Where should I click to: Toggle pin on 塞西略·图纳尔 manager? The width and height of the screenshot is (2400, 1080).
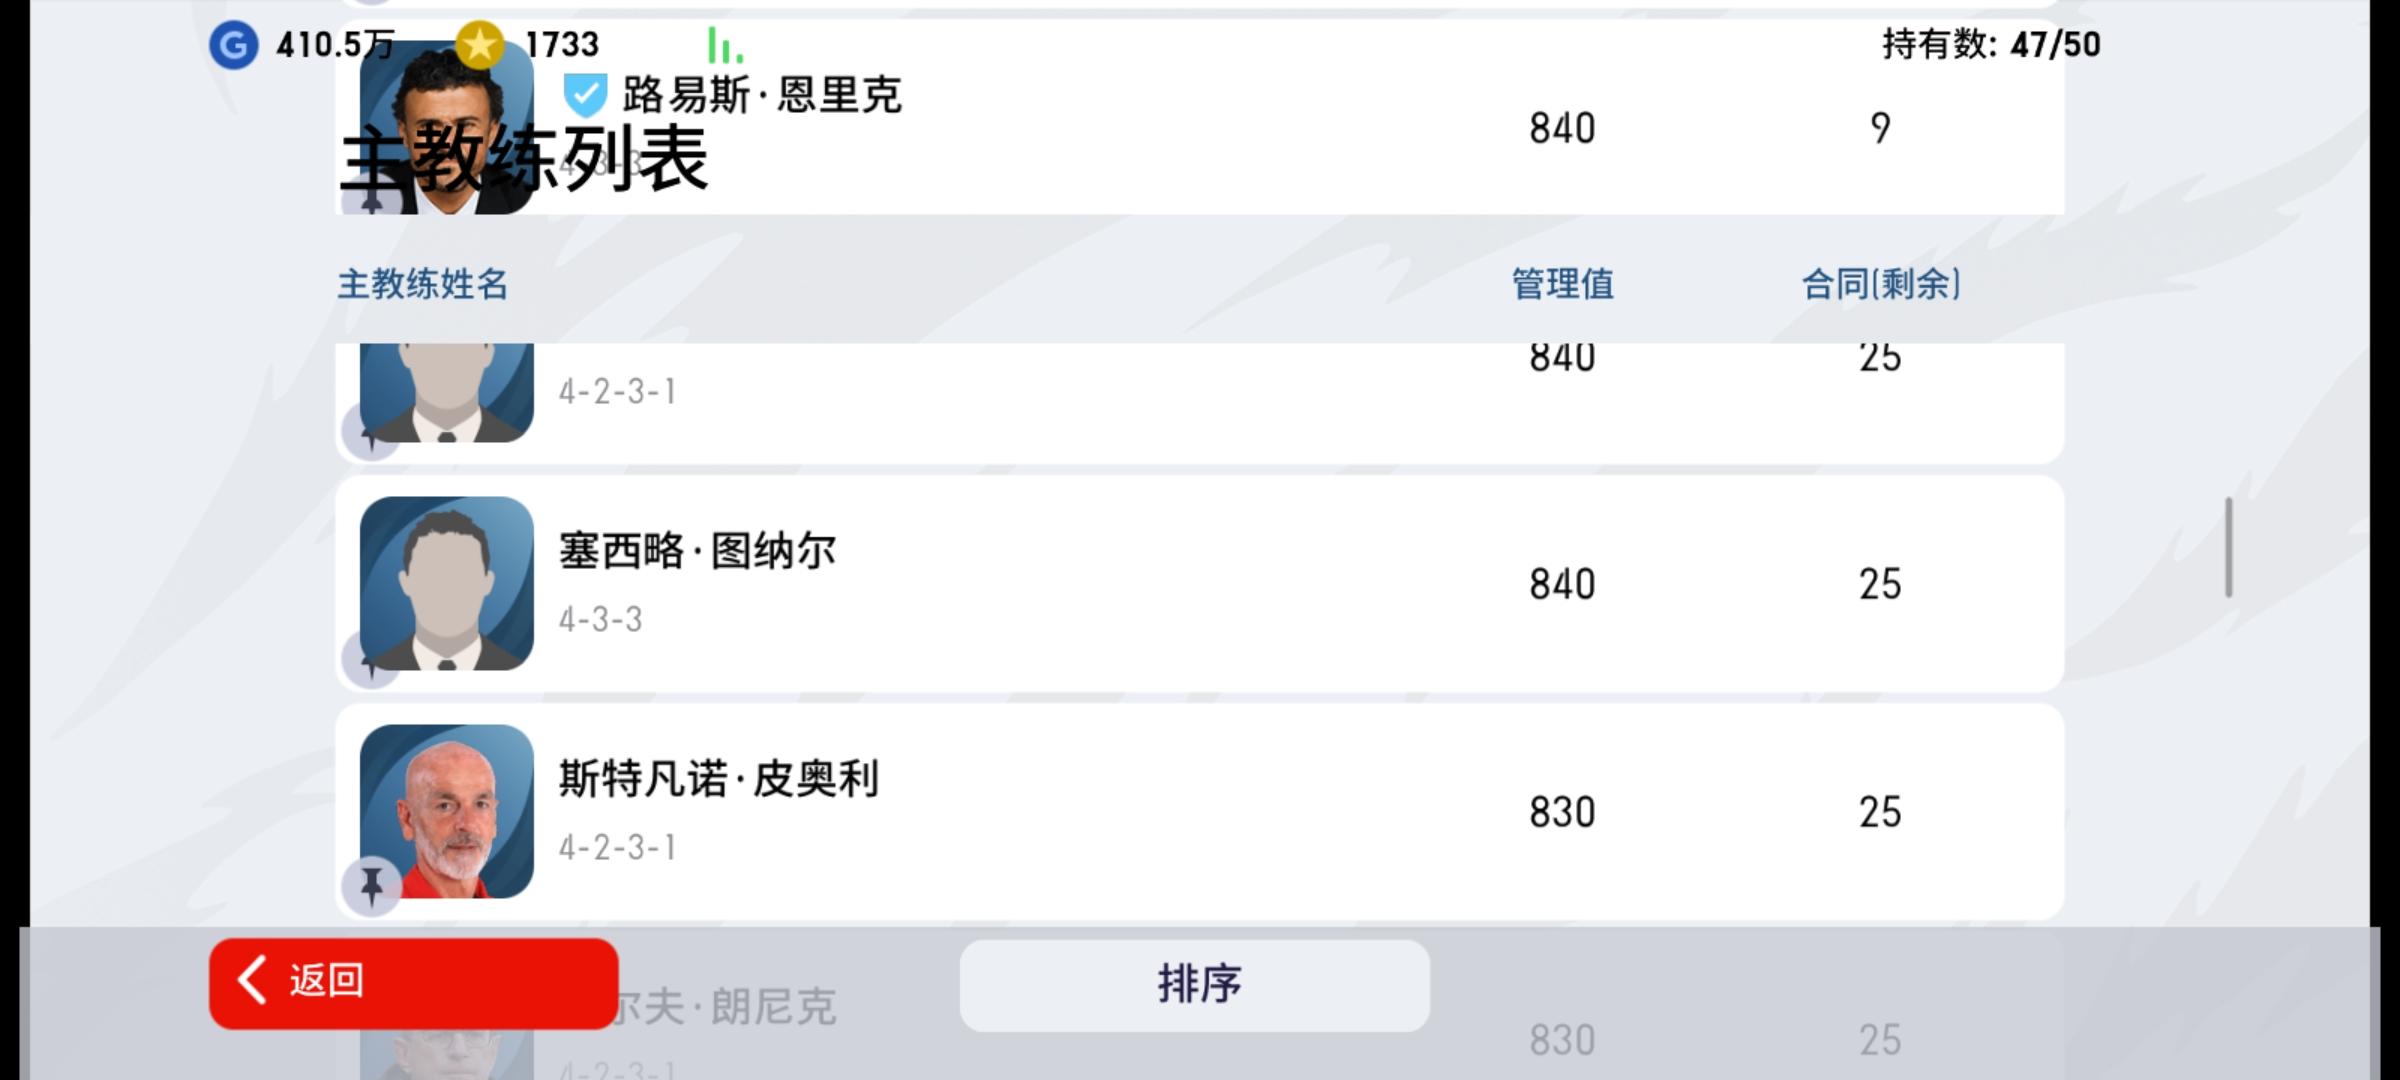(x=371, y=659)
